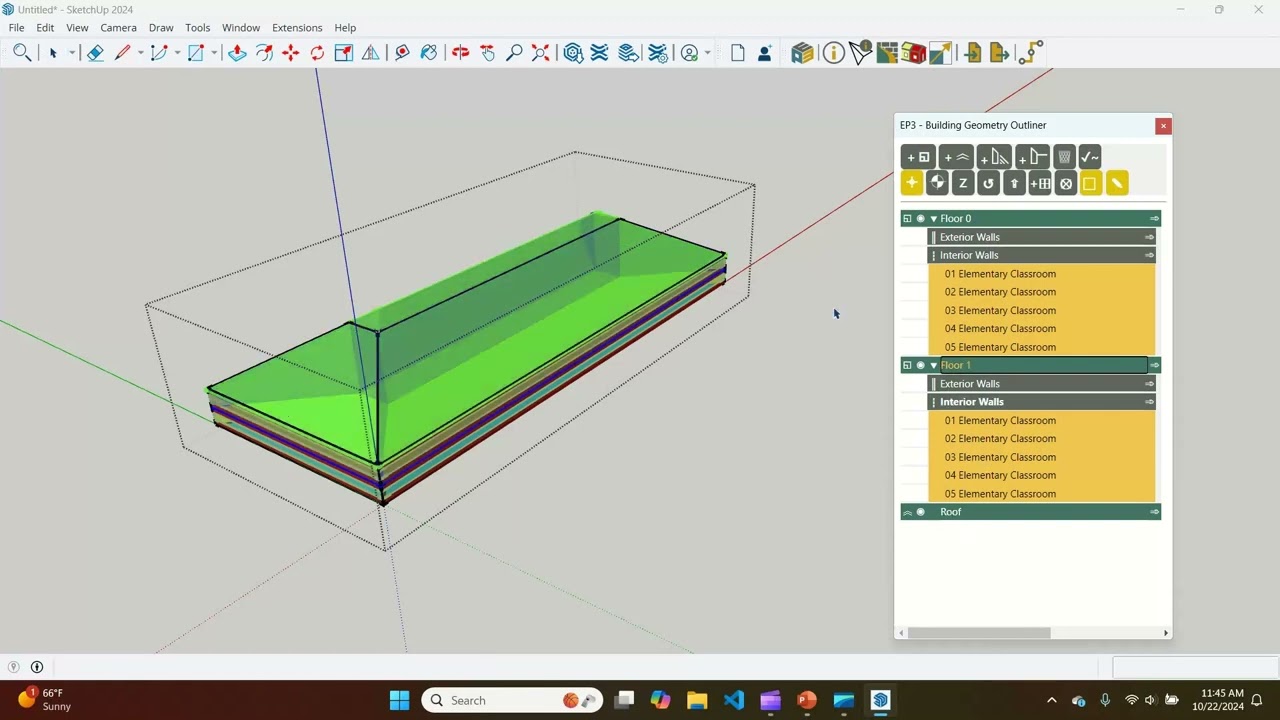
Task: Click the Outliner horizontal scrollbar thumb
Action: tap(979, 633)
